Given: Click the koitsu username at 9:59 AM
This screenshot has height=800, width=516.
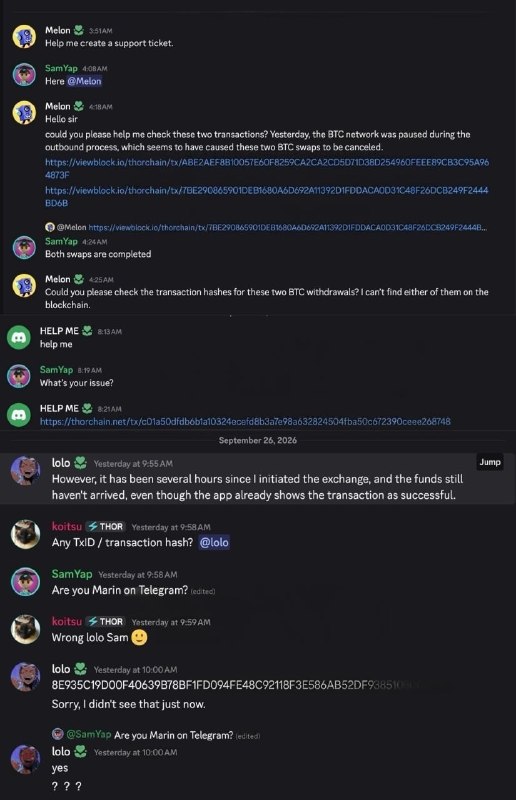Looking at the screenshot, I should point(67,621).
